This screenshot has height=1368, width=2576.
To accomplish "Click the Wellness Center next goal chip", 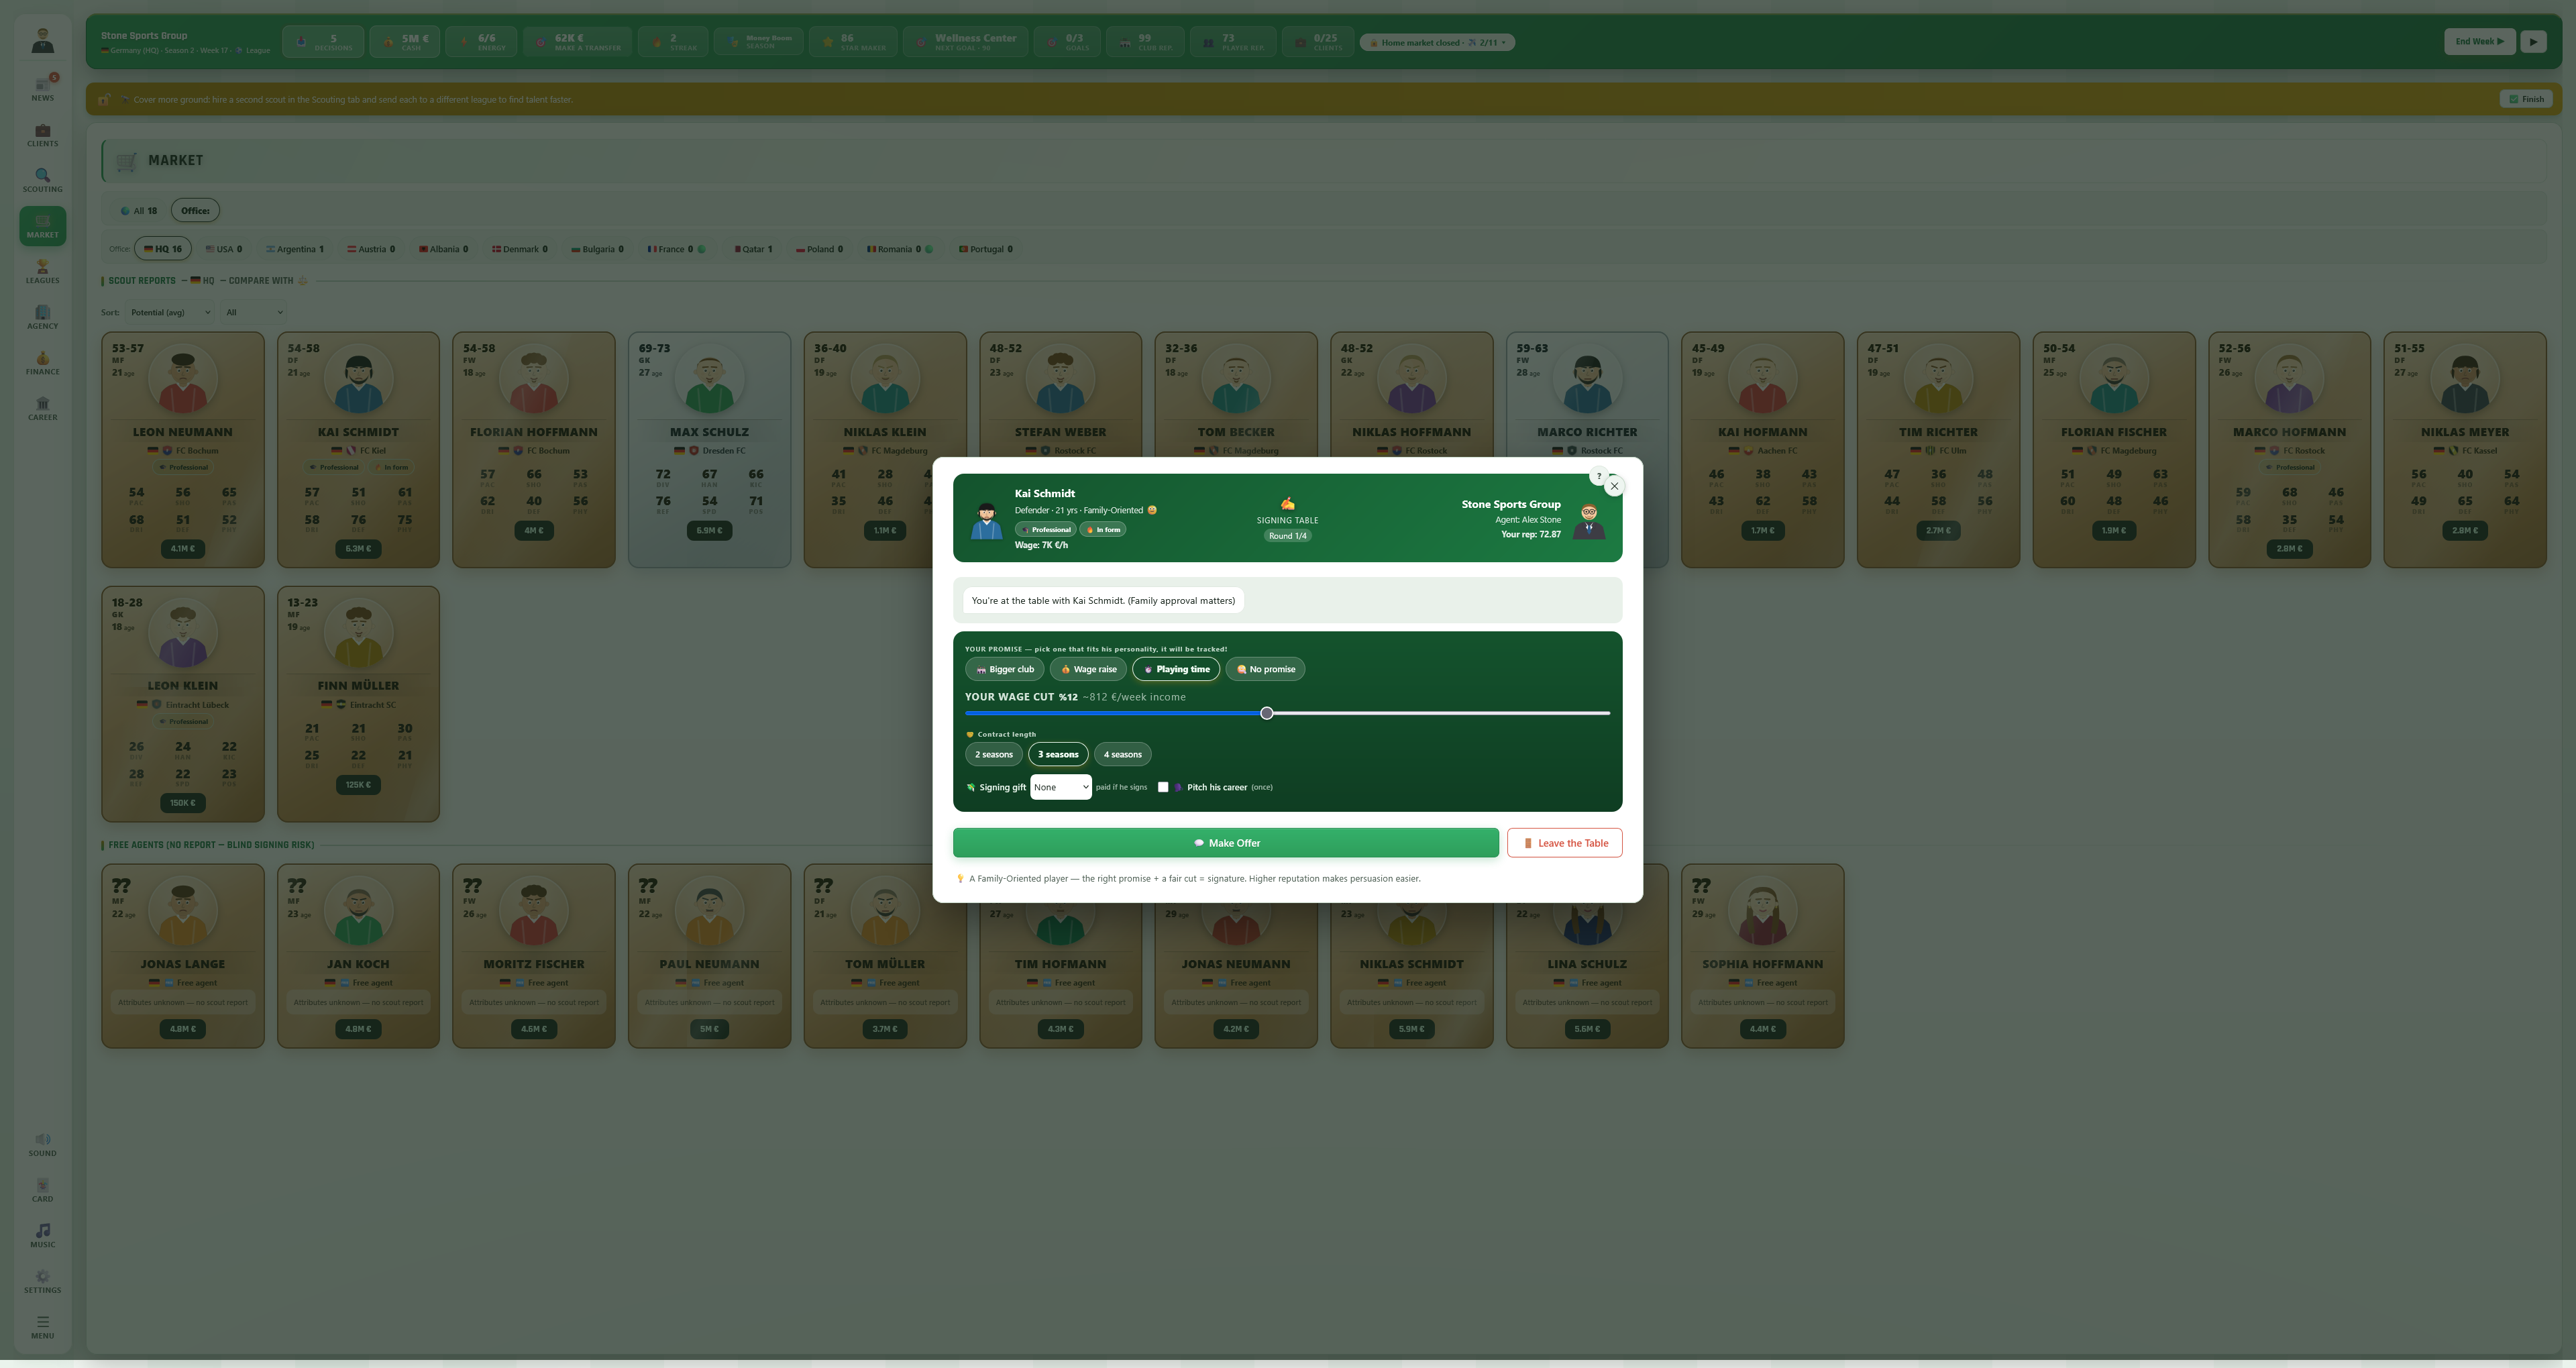I will pyautogui.click(x=965, y=42).
